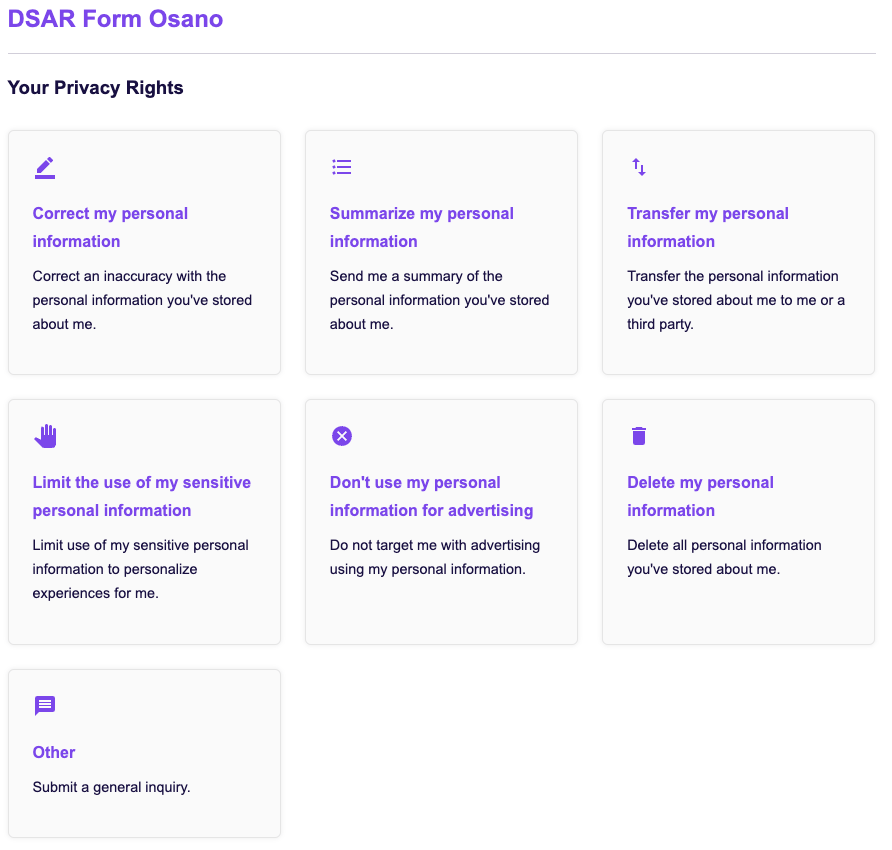Click the circled X advertising icon

coord(342,436)
